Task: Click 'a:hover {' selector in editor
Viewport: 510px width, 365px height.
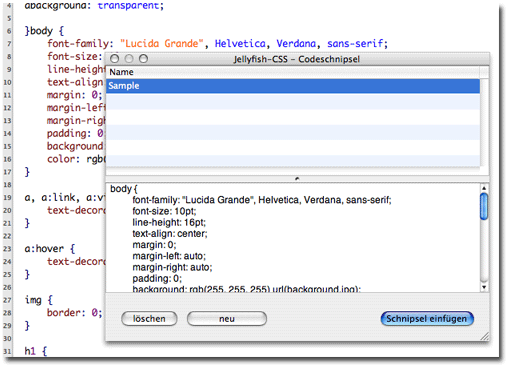Action: click(x=50, y=249)
